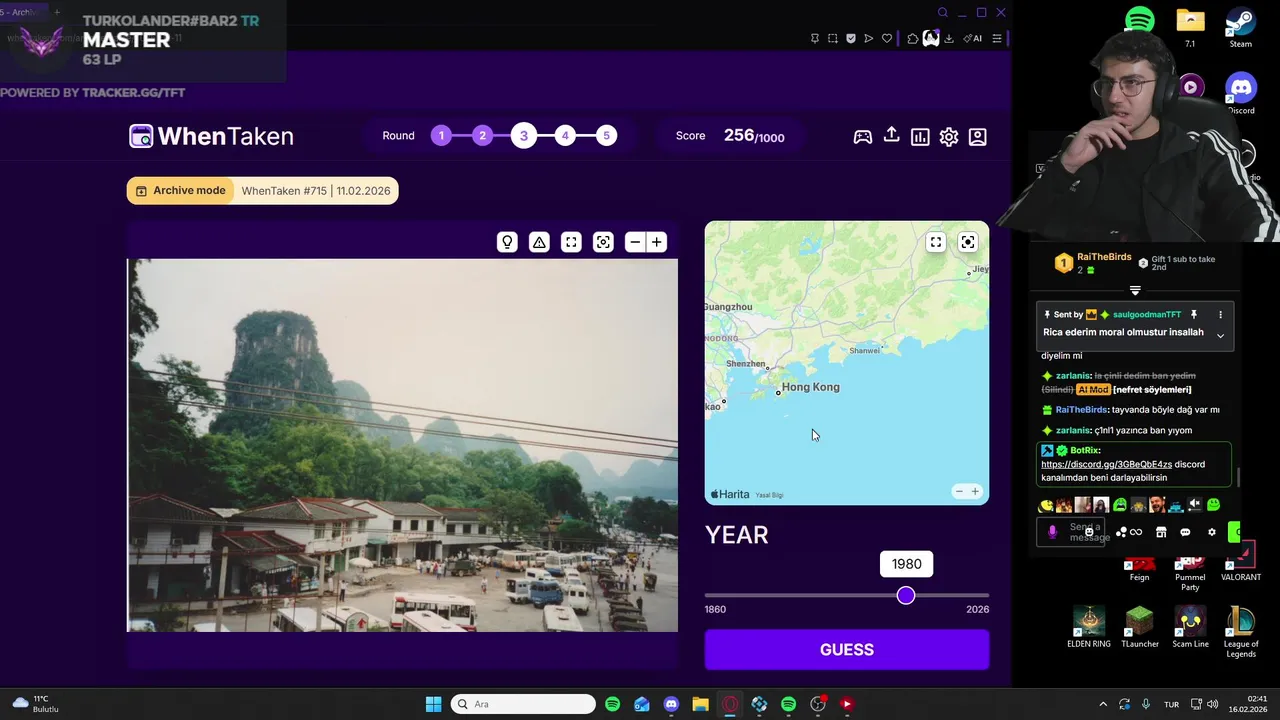Select round 5 indicator

(606, 136)
